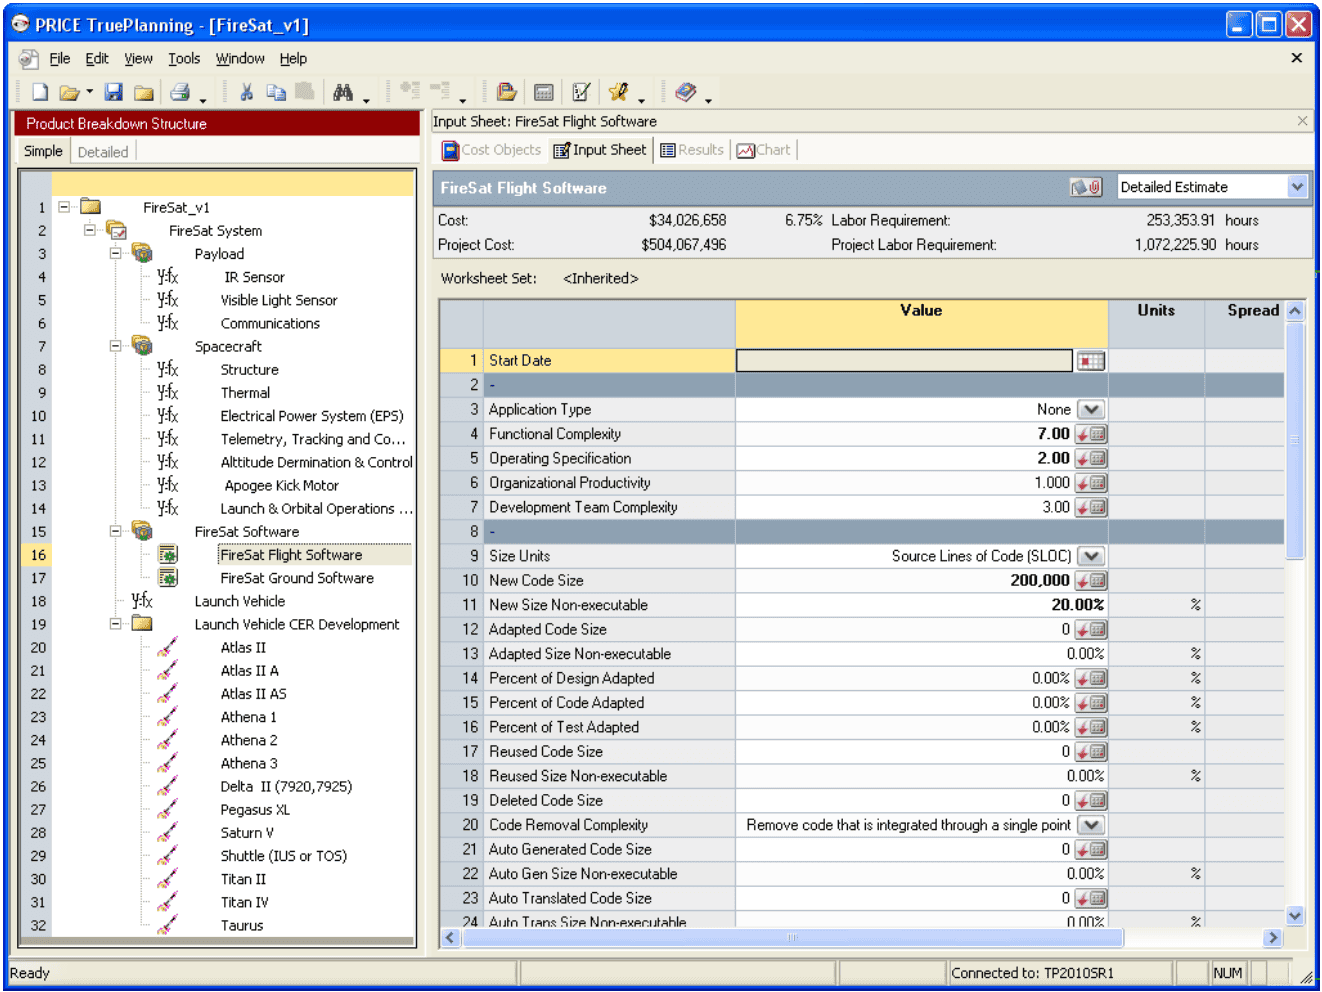This screenshot has height=992, width=1322.
Task: Click the New document toolbar icon
Action: pyautogui.click(x=40, y=93)
